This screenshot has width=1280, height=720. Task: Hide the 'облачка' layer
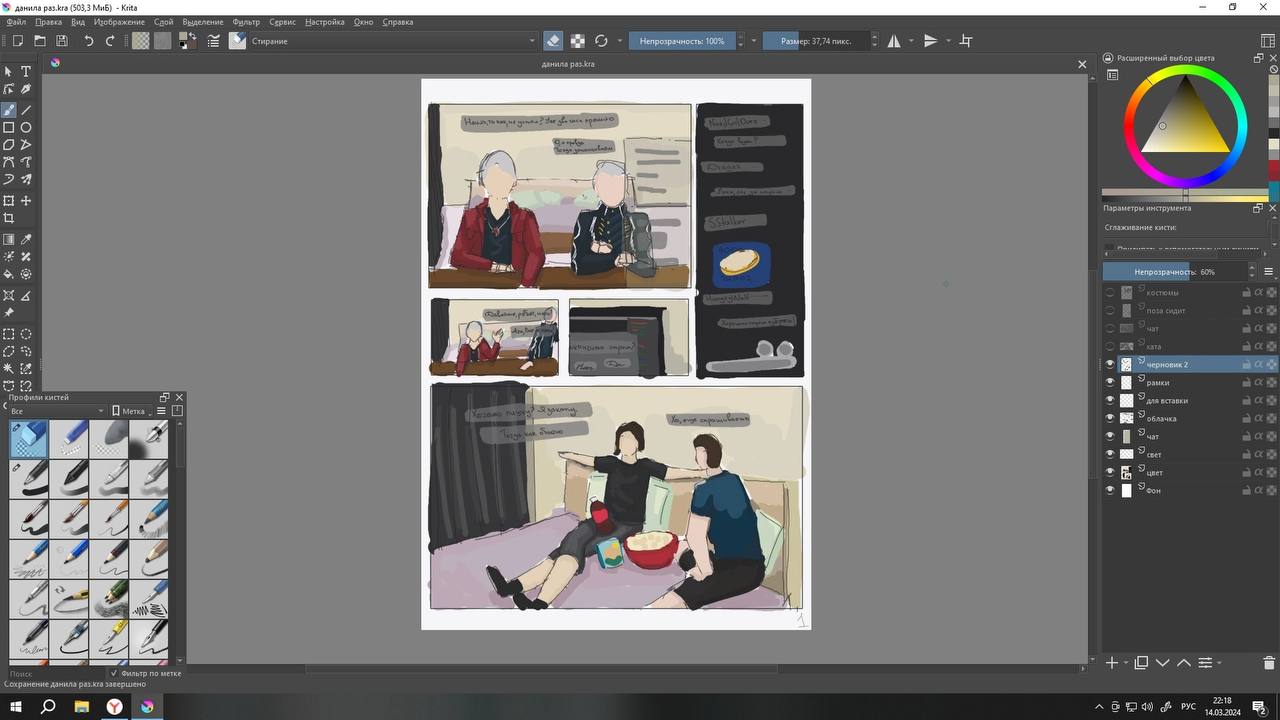[x=1110, y=418]
